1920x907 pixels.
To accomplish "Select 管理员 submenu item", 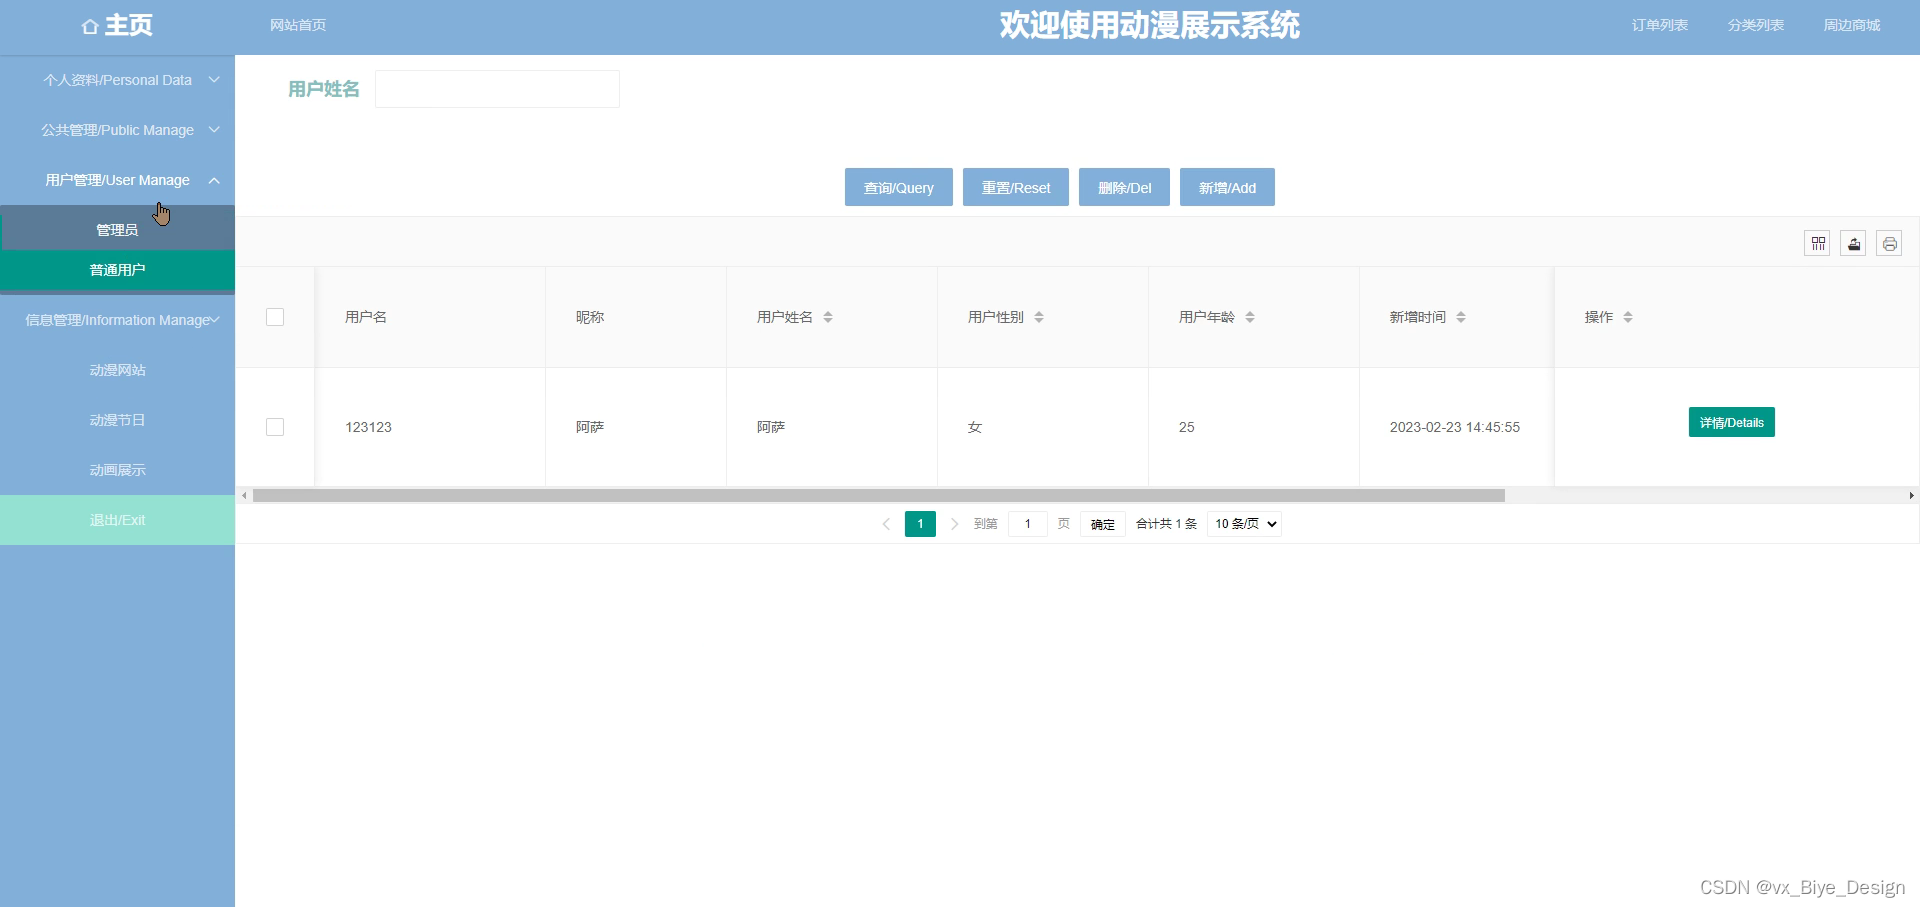I will coord(117,230).
